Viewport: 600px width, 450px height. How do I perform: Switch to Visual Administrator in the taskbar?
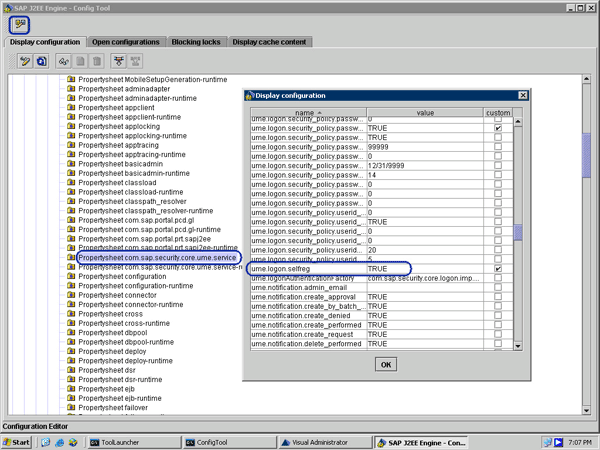coord(324,443)
